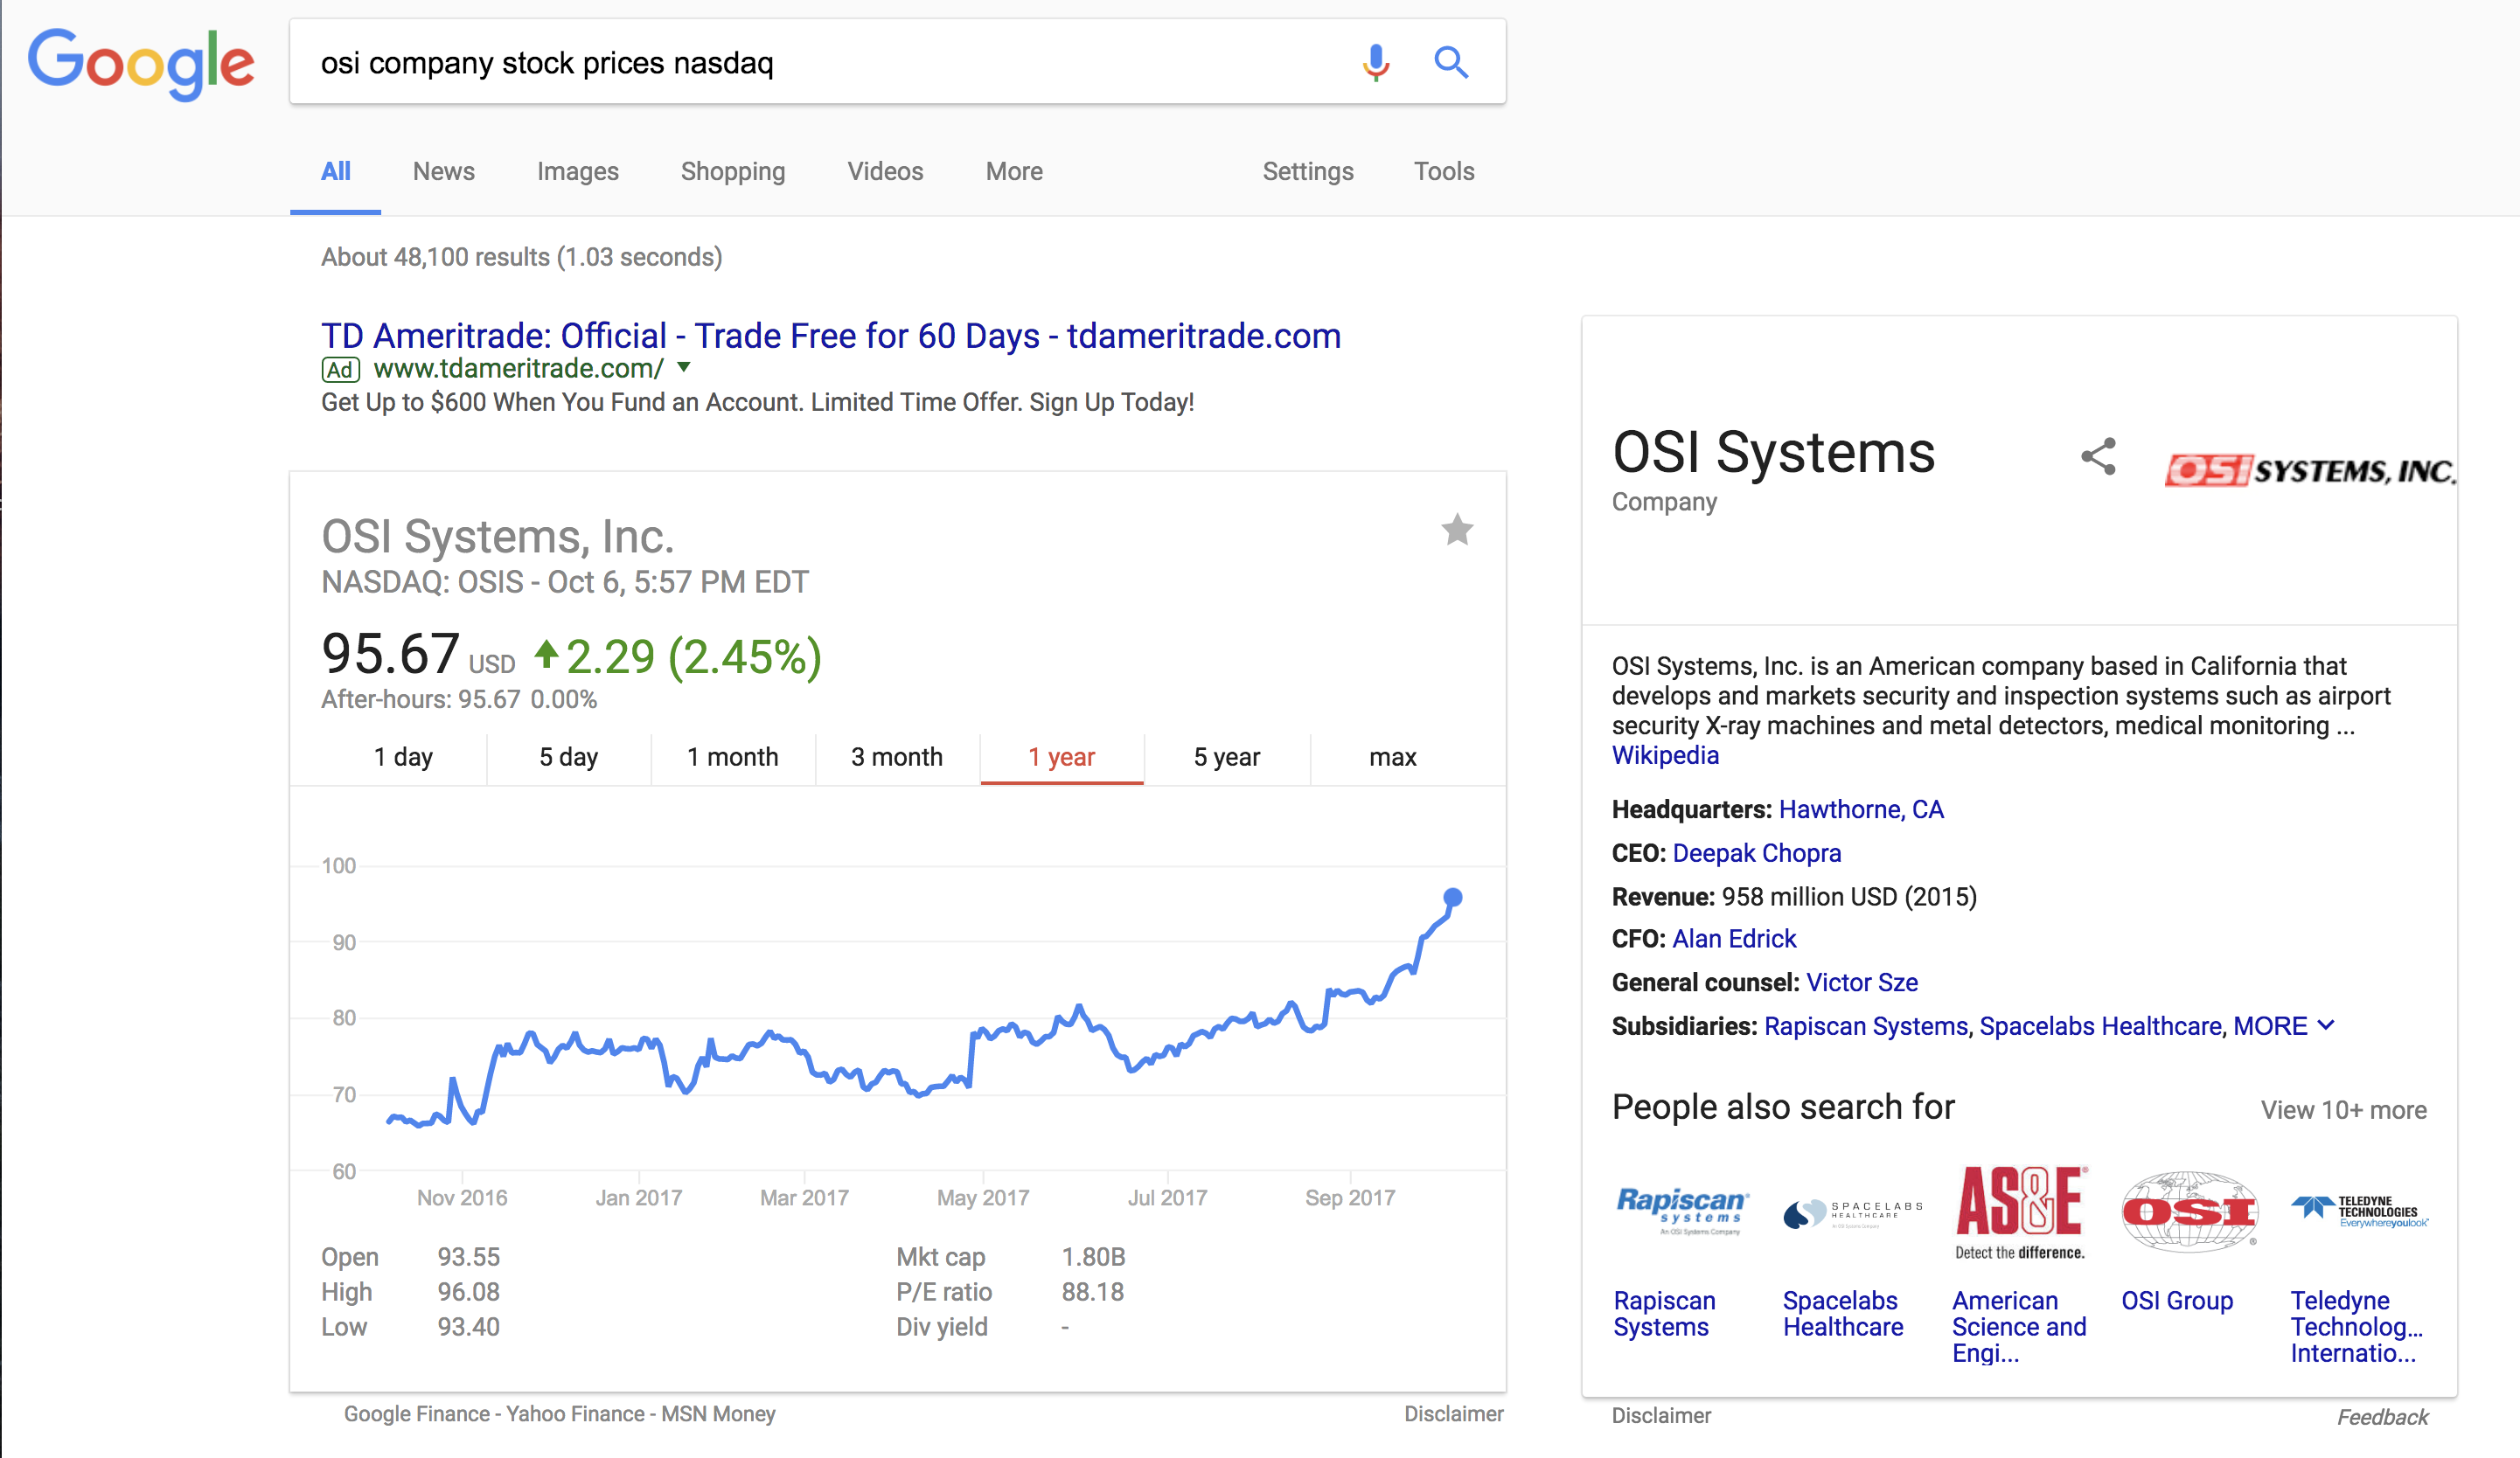Open the Deepak Chopra CEO link
The width and height of the screenshot is (2520, 1458).
[x=1756, y=853]
